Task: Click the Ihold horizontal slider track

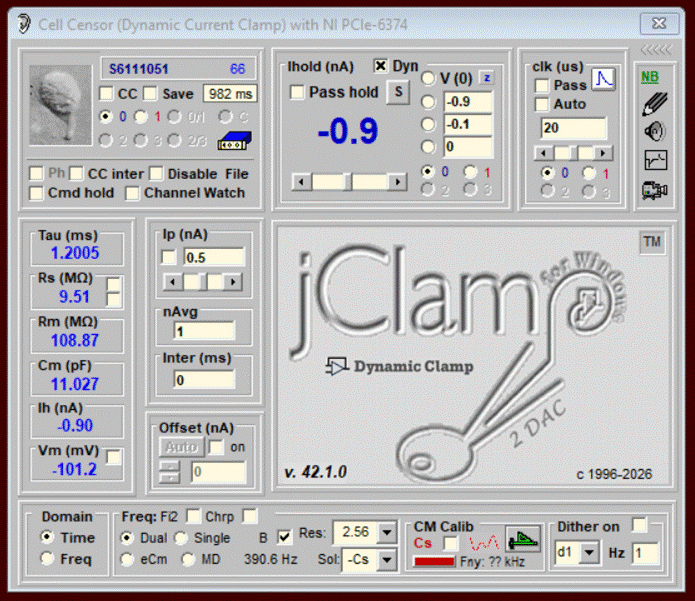Action: click(349, 181)
